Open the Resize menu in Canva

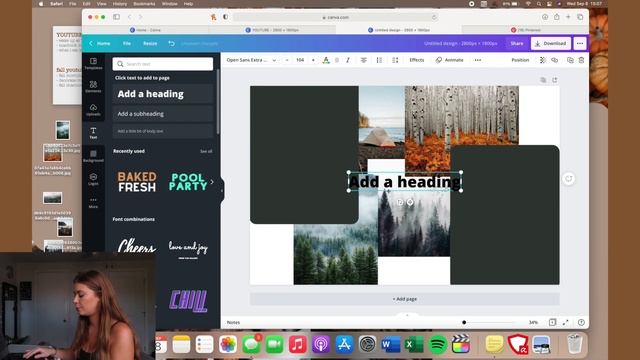click(x=150, y=43)
